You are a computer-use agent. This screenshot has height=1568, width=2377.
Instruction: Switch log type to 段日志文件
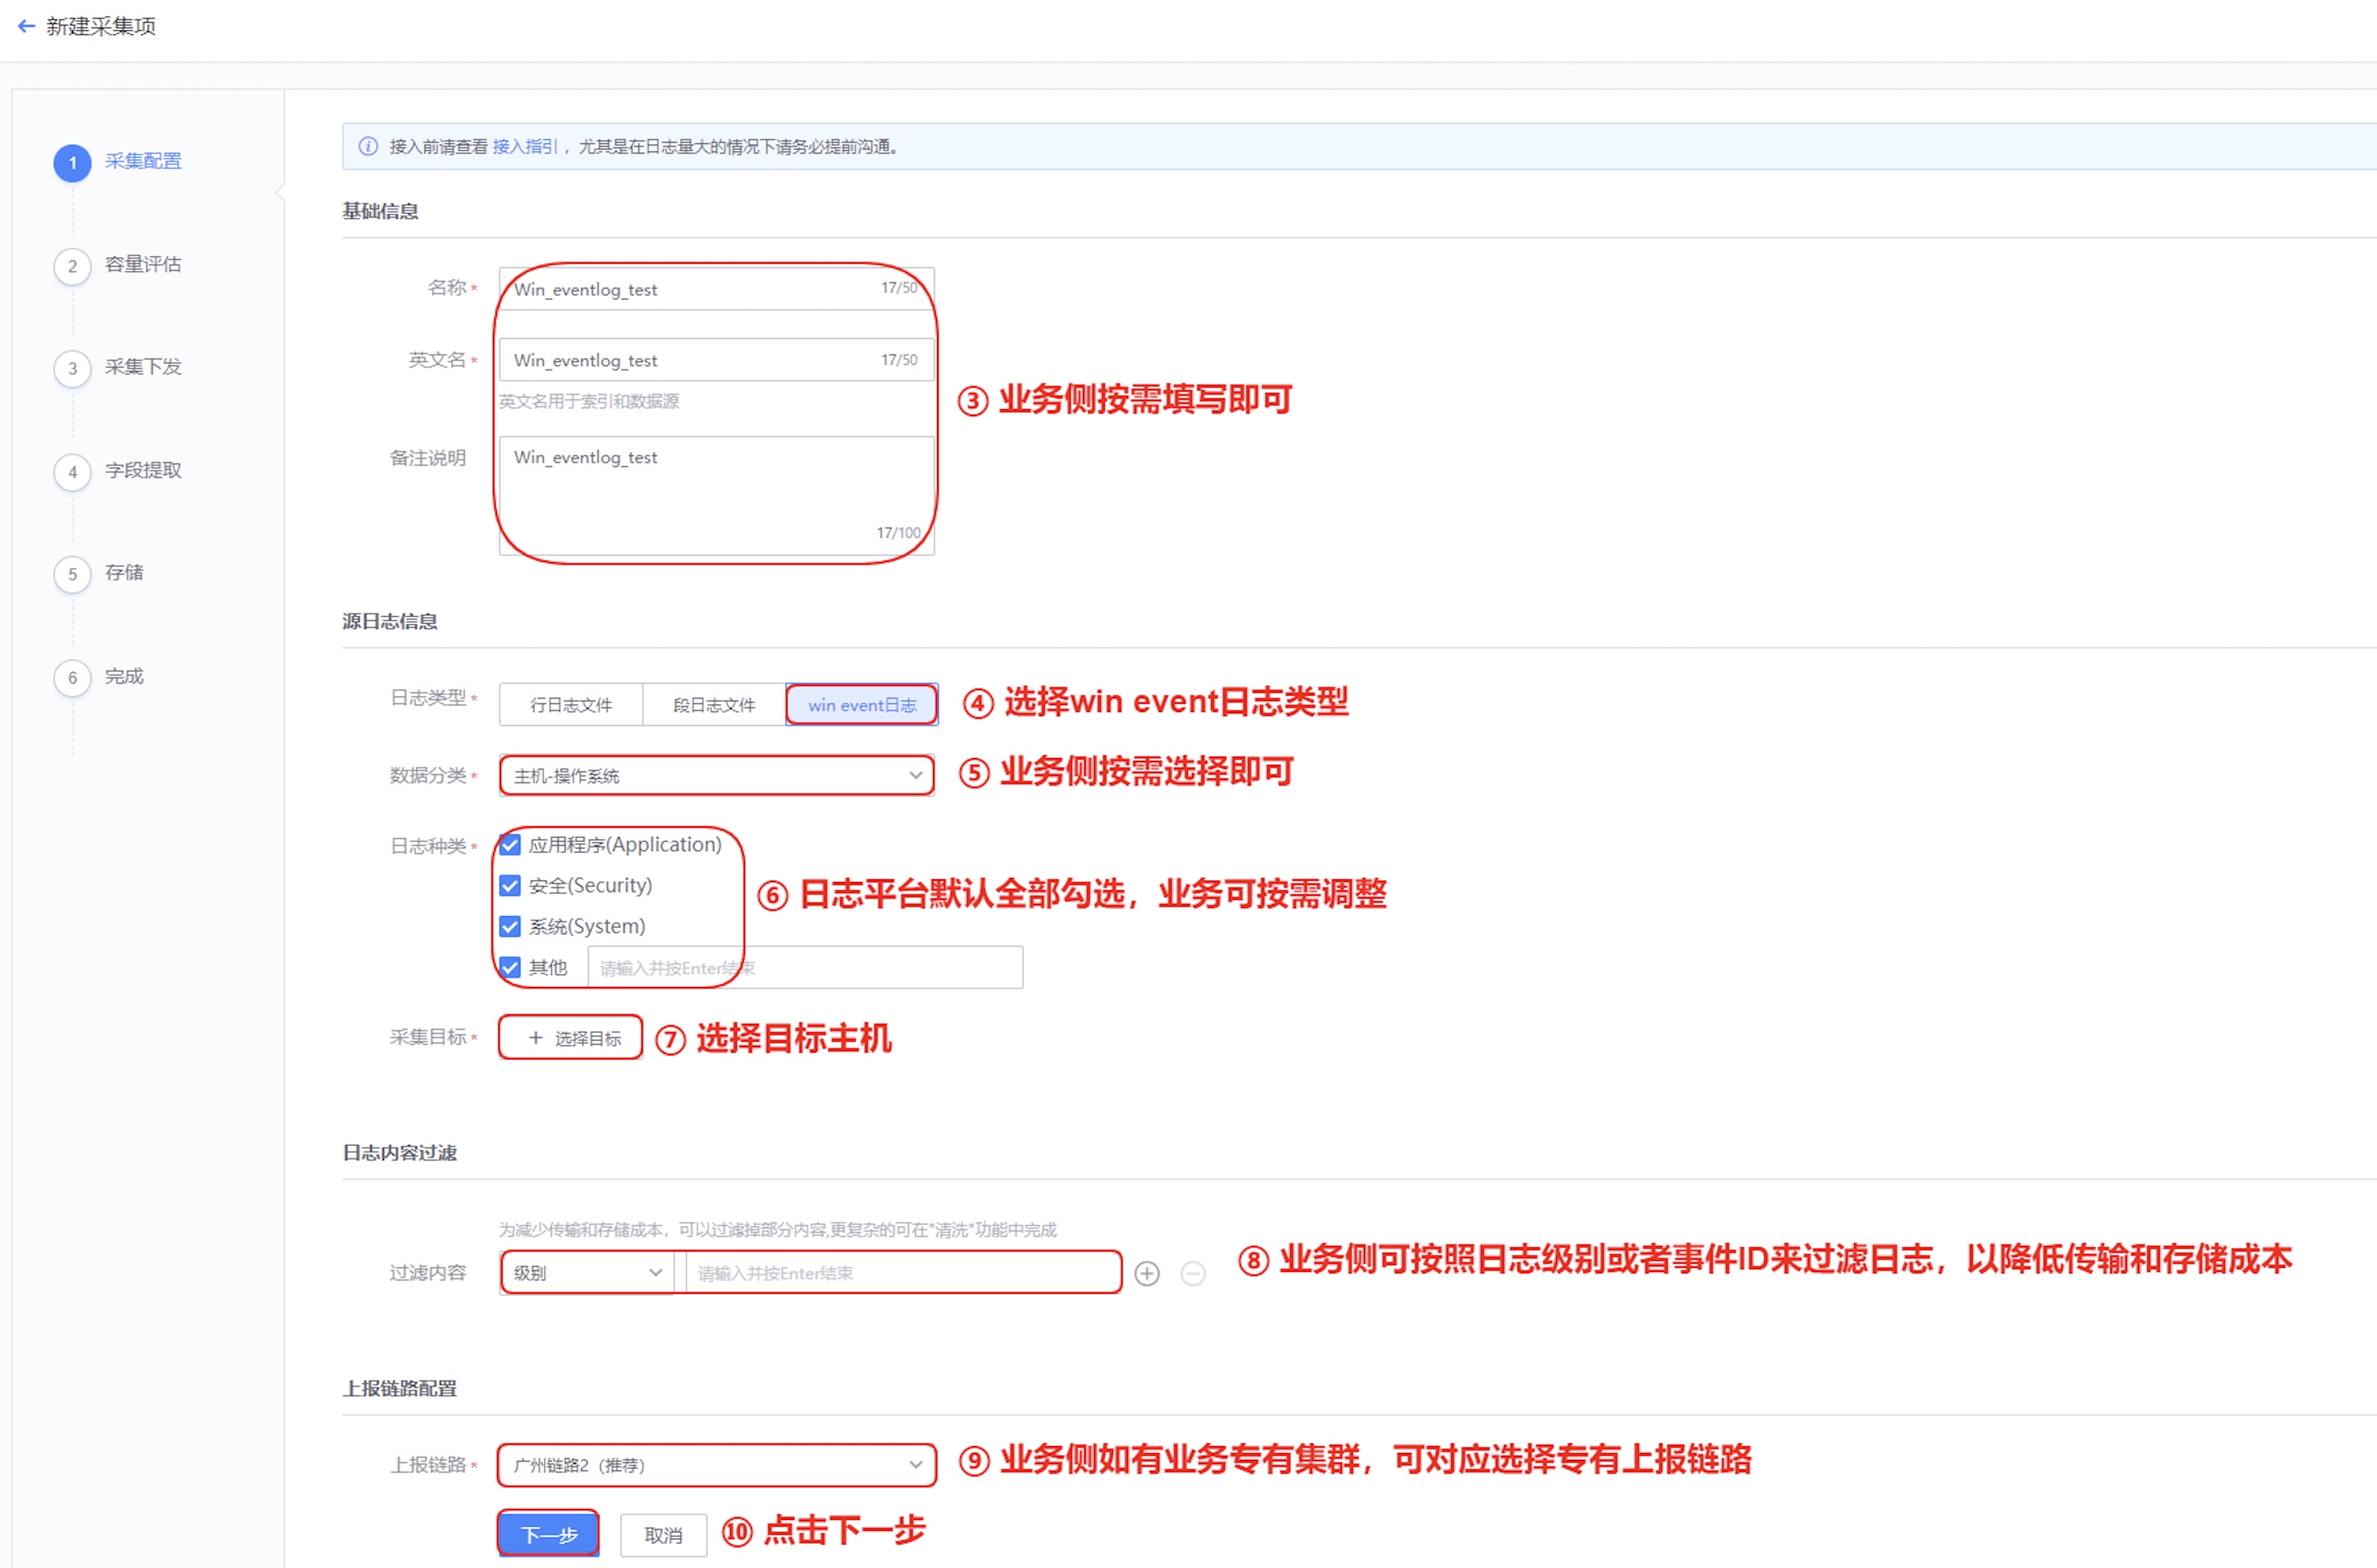click(x=714, y=705)
